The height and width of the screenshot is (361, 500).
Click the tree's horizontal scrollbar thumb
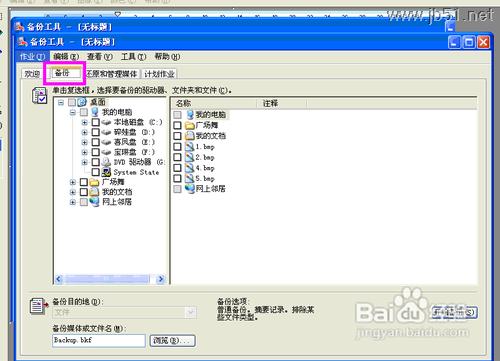[107, 279]
